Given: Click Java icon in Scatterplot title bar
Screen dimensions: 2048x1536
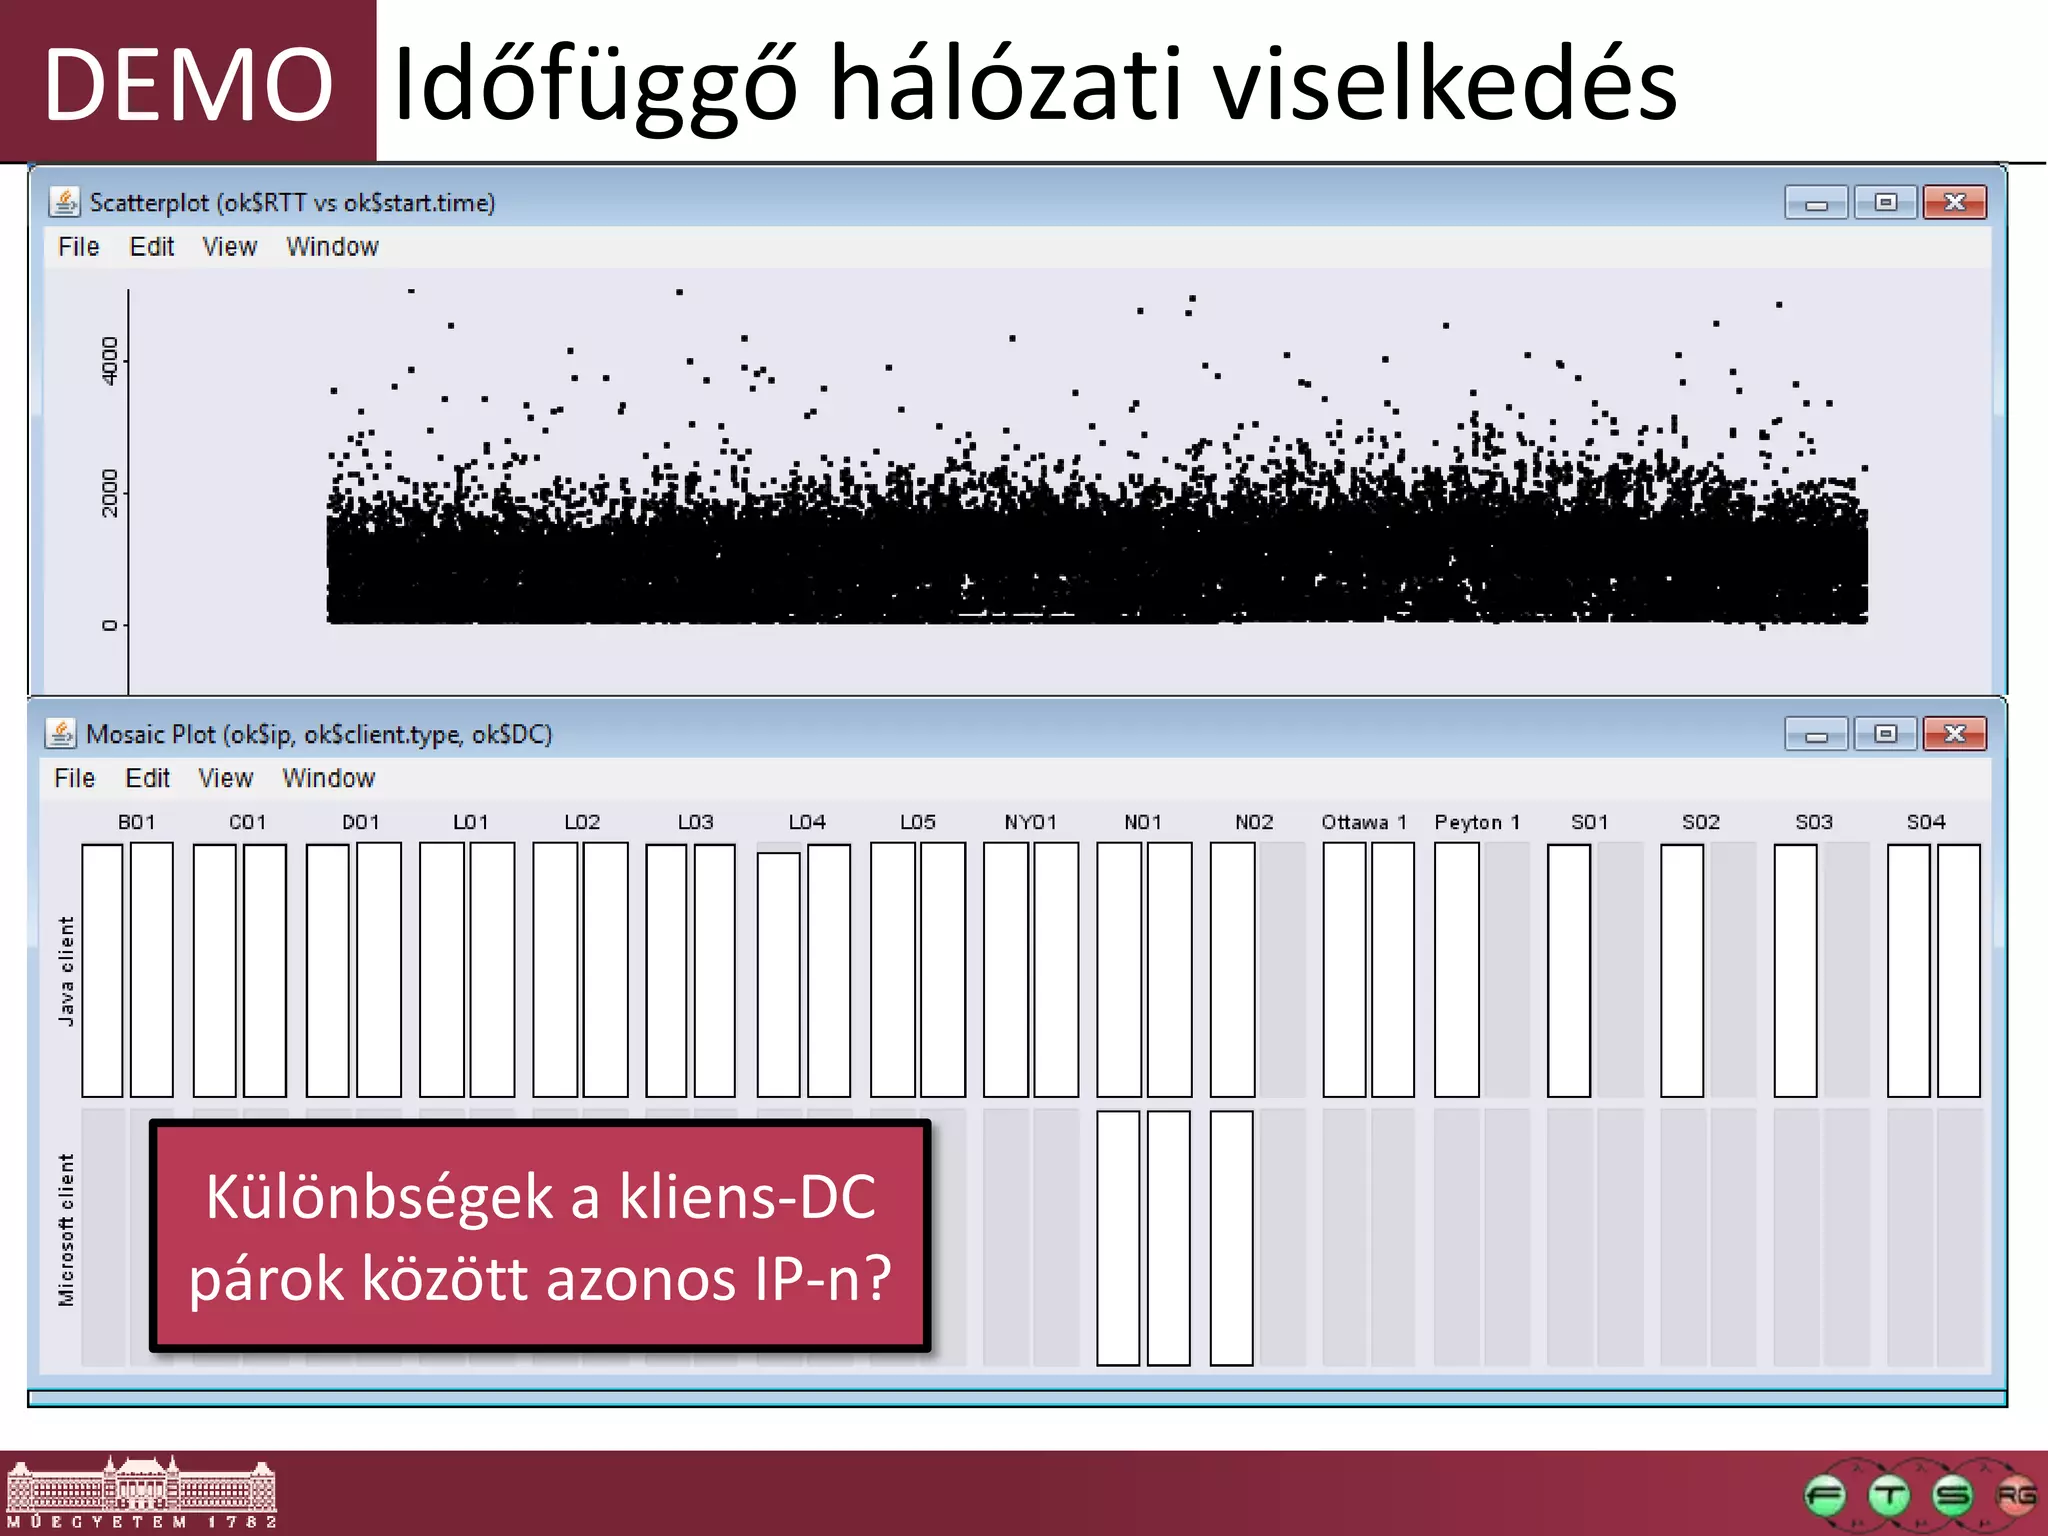Looking at the screenshot, I should [64, 202].
